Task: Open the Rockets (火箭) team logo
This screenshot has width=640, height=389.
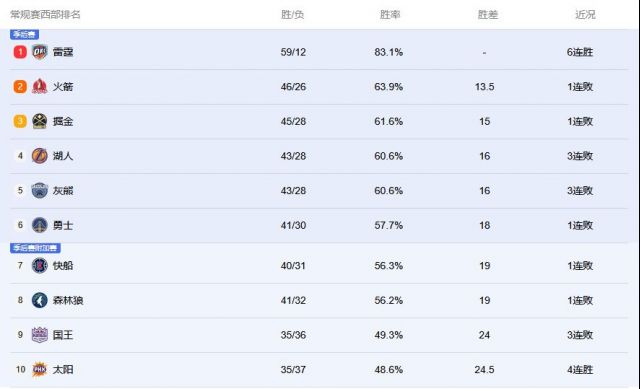Action: (40, 87)
